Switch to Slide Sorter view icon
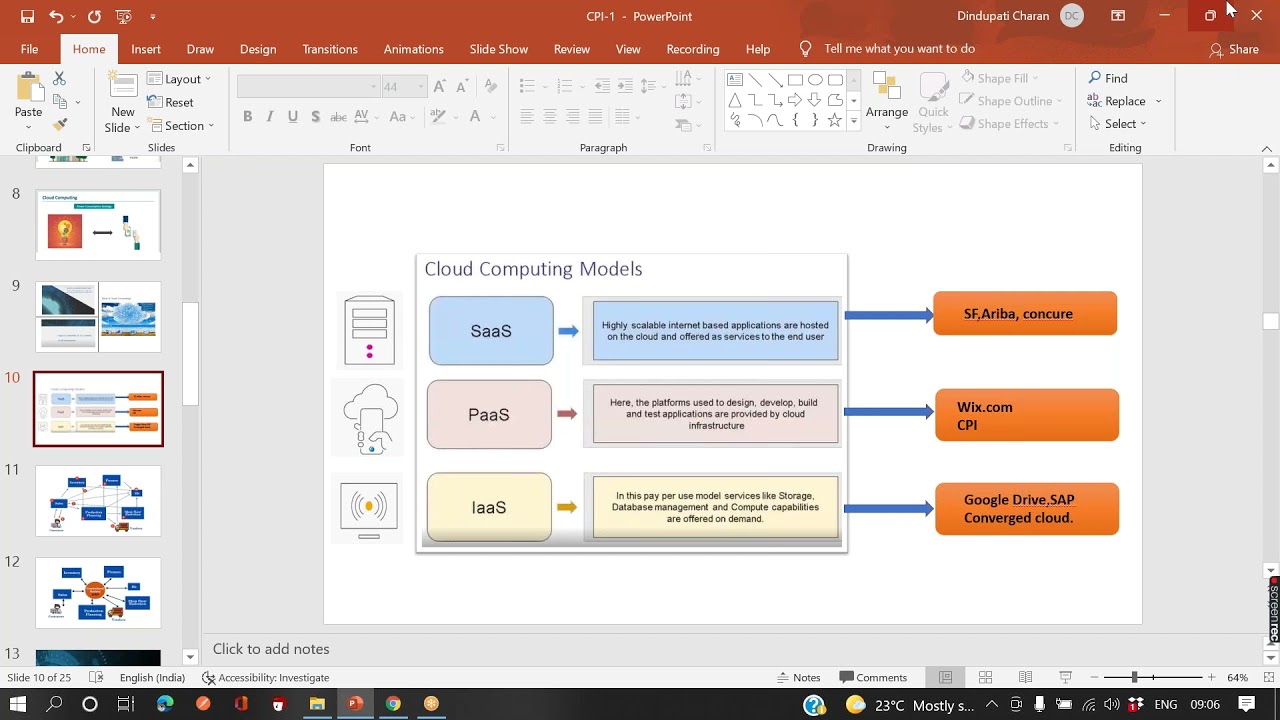 click(x=985, y=677)
